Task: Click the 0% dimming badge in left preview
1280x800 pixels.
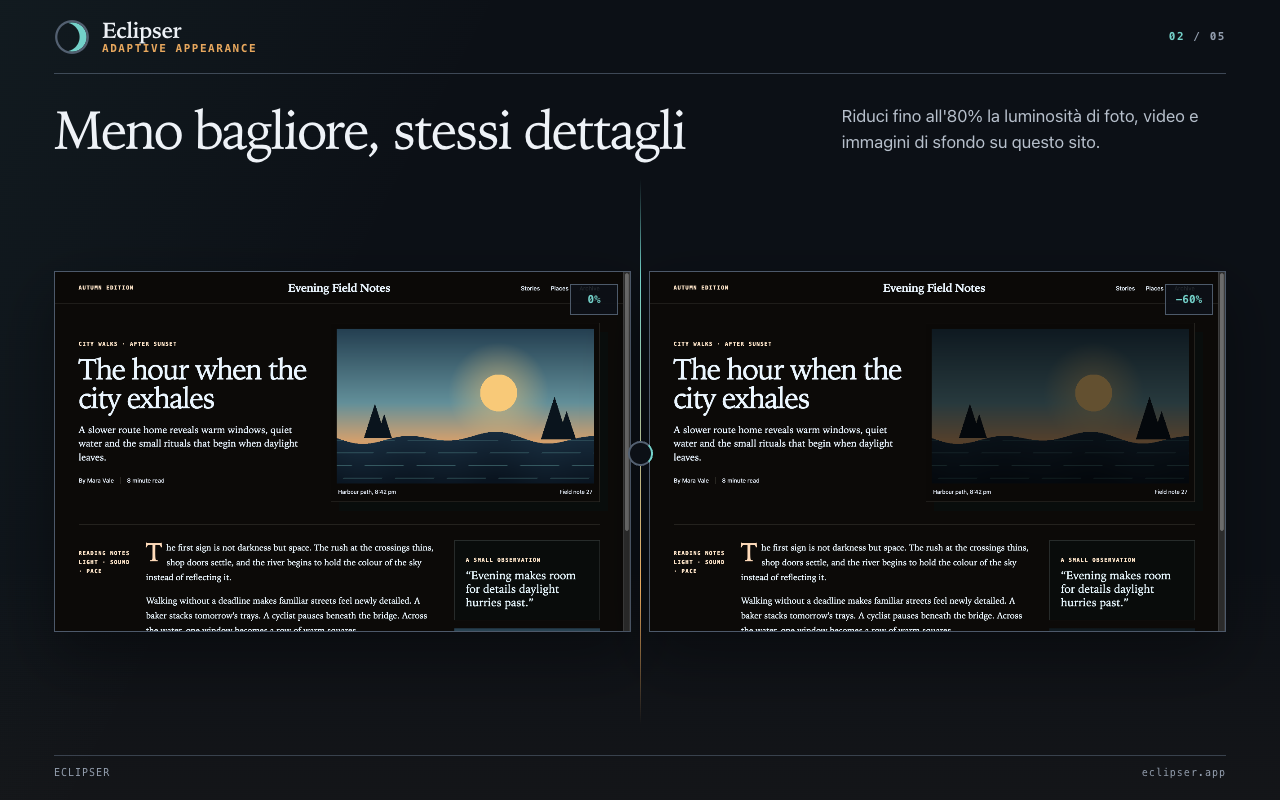Action: 594,299
